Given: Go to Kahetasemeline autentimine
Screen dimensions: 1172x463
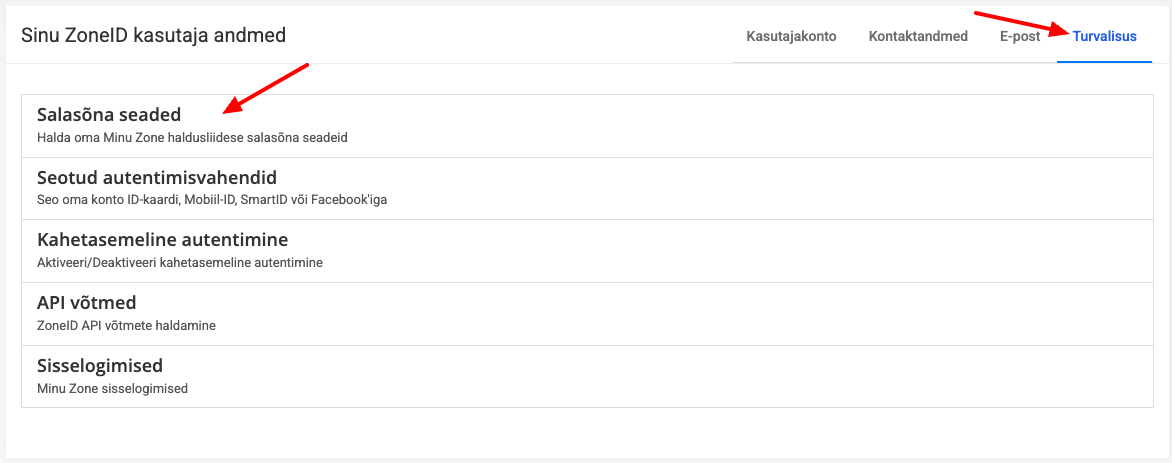Looking at the screenshot, I should click(x=162, y=240).
